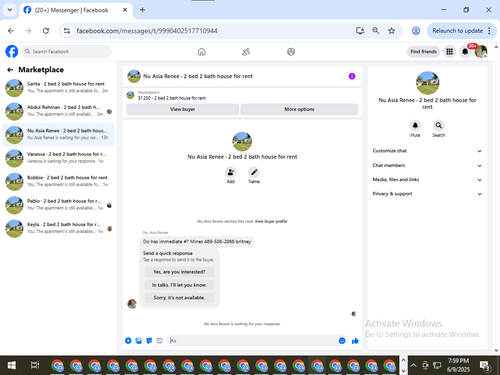Open the Groups icon in top navigation

[x=291, y=52]
